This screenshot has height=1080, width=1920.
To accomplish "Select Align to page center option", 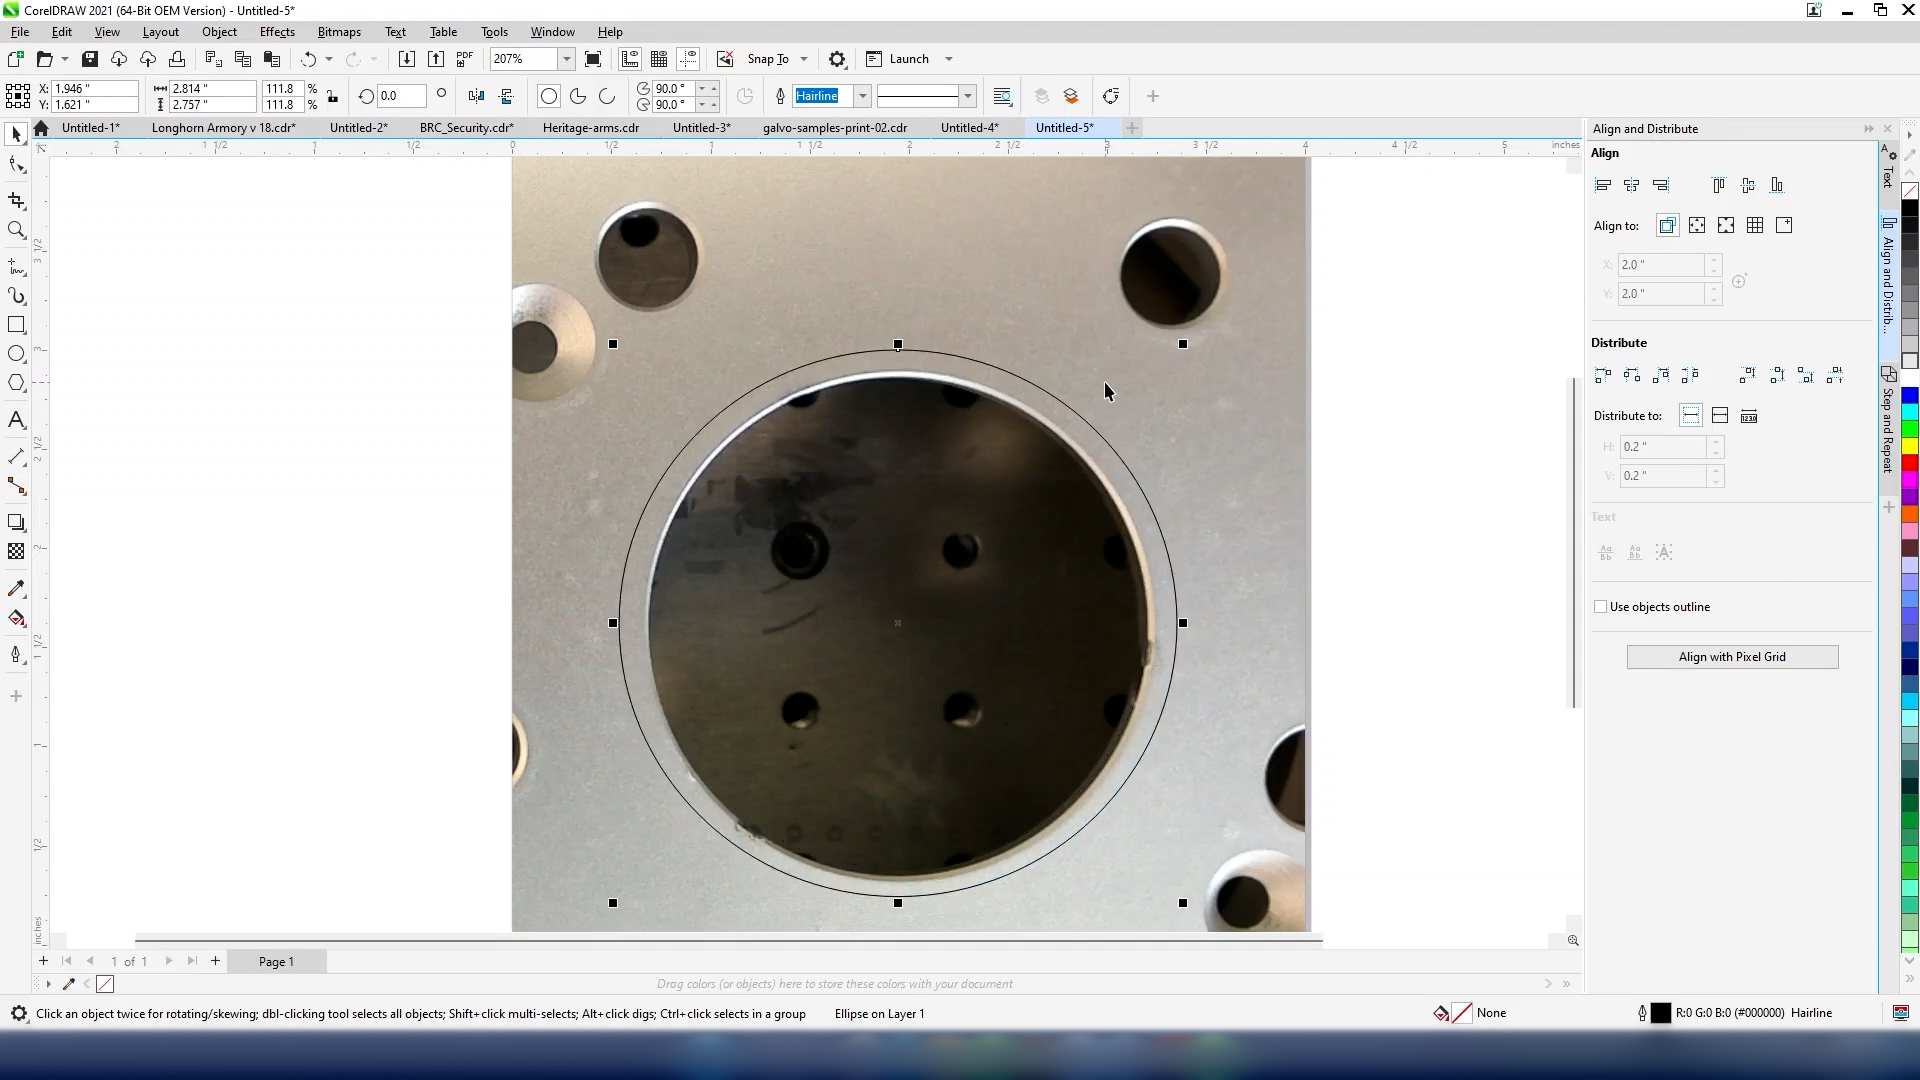I will coord(1726,225).
